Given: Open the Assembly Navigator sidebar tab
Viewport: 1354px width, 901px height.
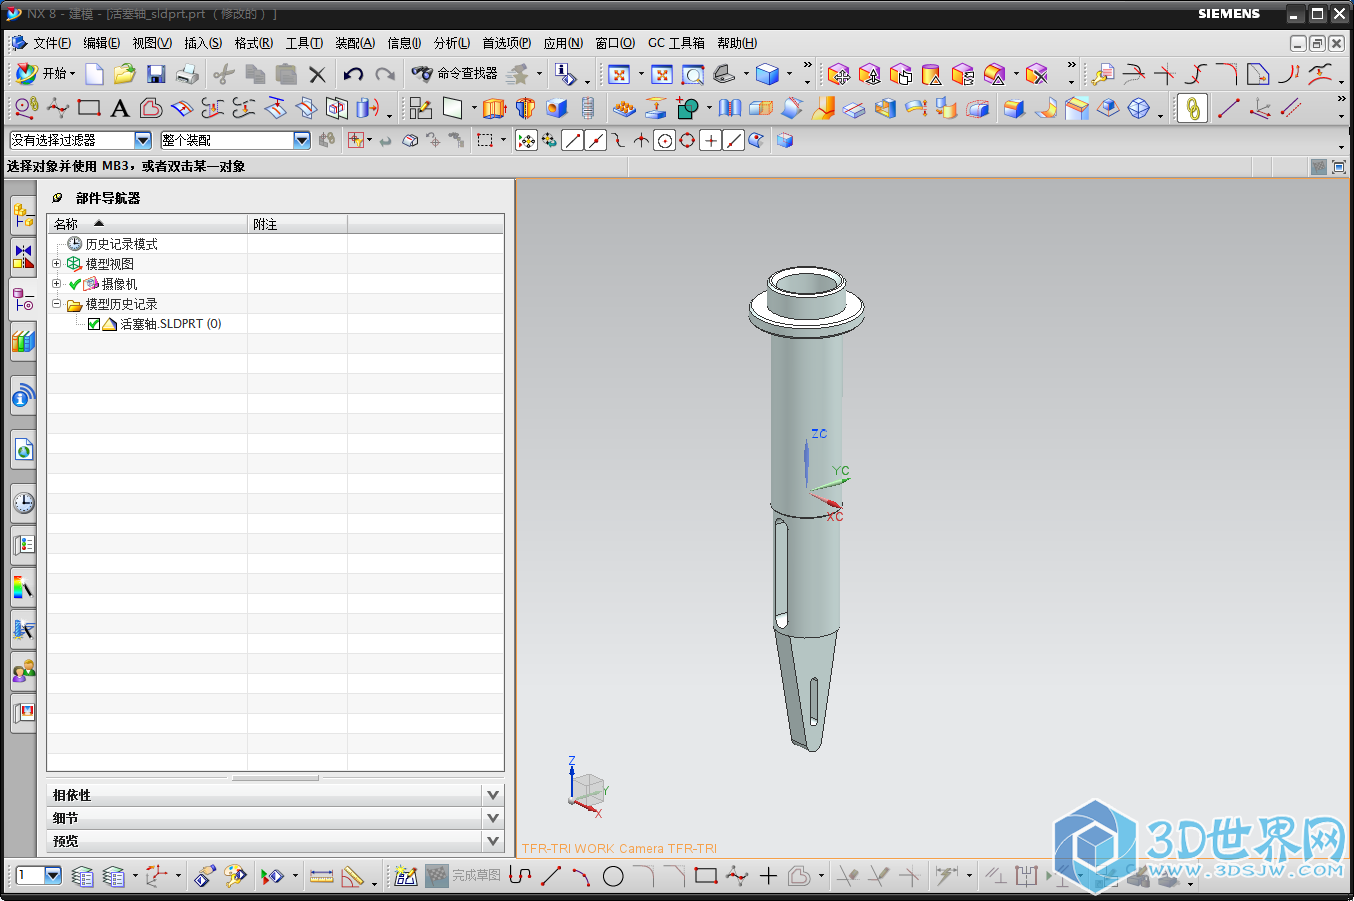Looking at the screenshot, I should click(x=23, y=214).
